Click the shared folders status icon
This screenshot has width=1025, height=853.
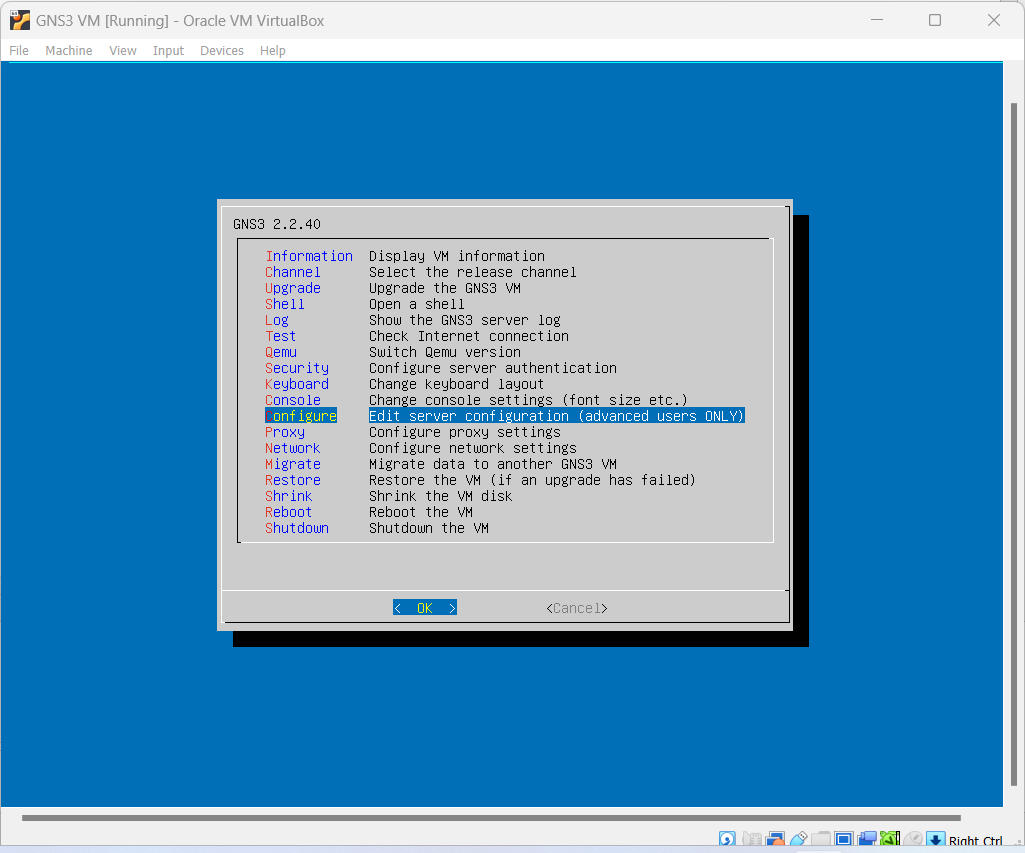pos(821,838)
